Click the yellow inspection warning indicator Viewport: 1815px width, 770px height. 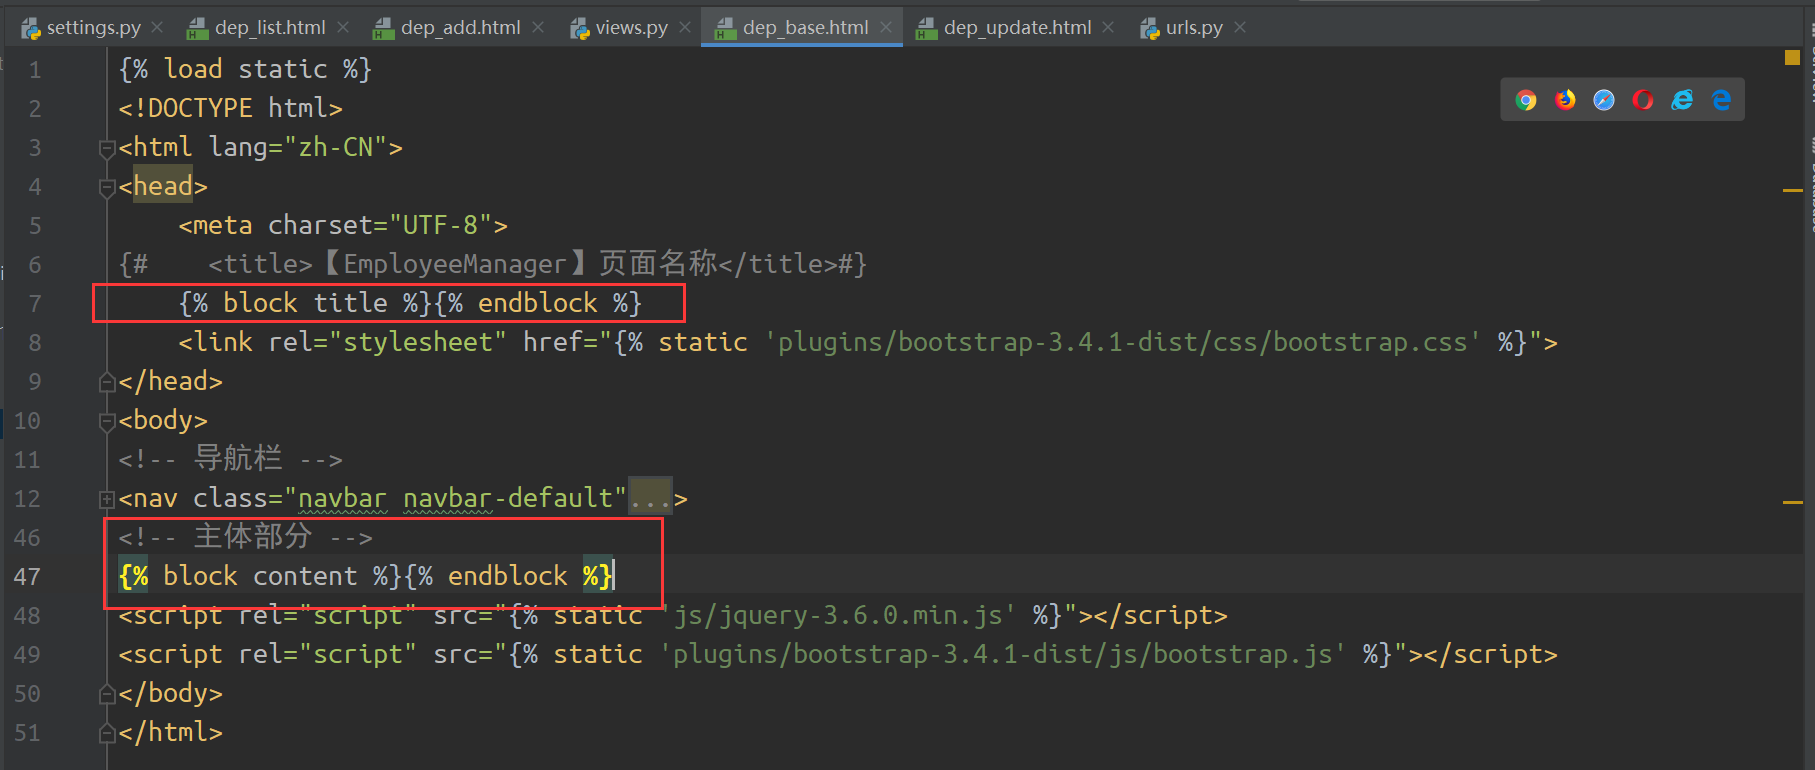1792,58
